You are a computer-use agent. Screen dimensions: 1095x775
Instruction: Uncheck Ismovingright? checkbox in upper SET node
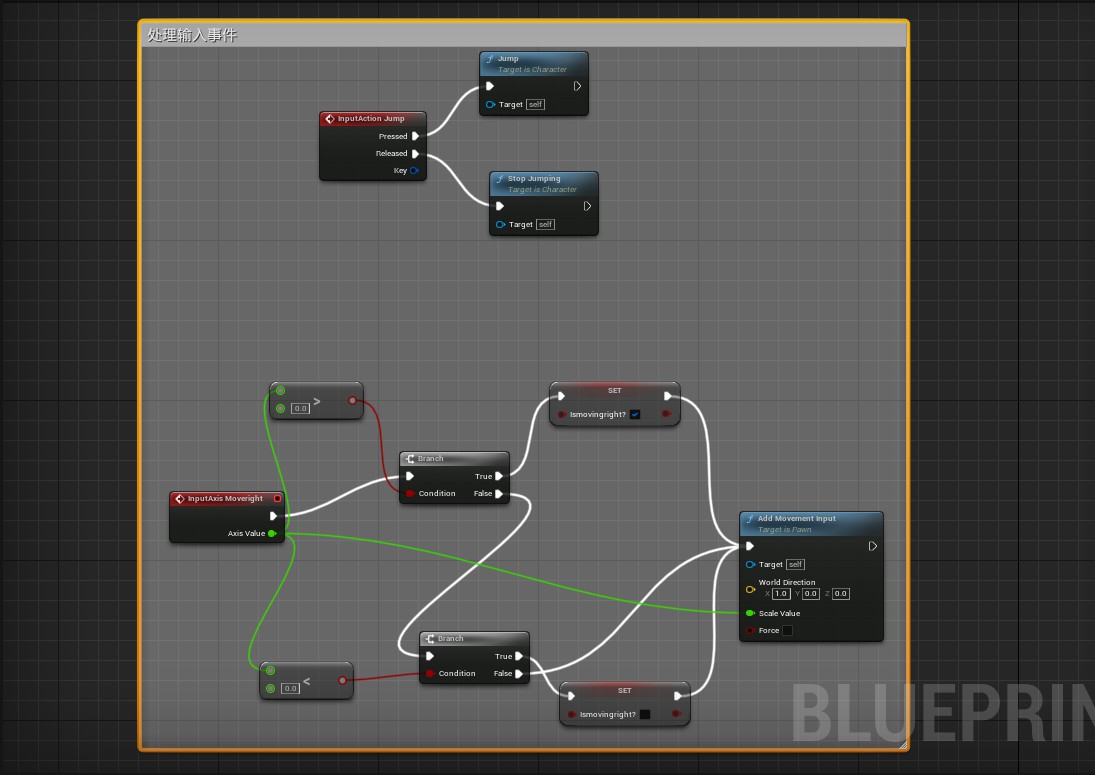click(635, 414)
